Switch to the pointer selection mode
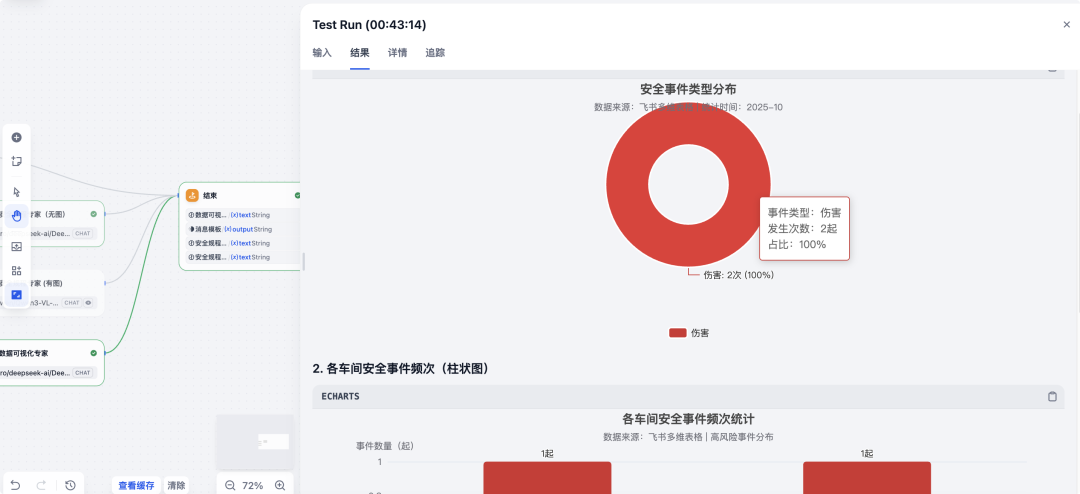Screen dimensions: 1080x494 [x=17, y=192]
